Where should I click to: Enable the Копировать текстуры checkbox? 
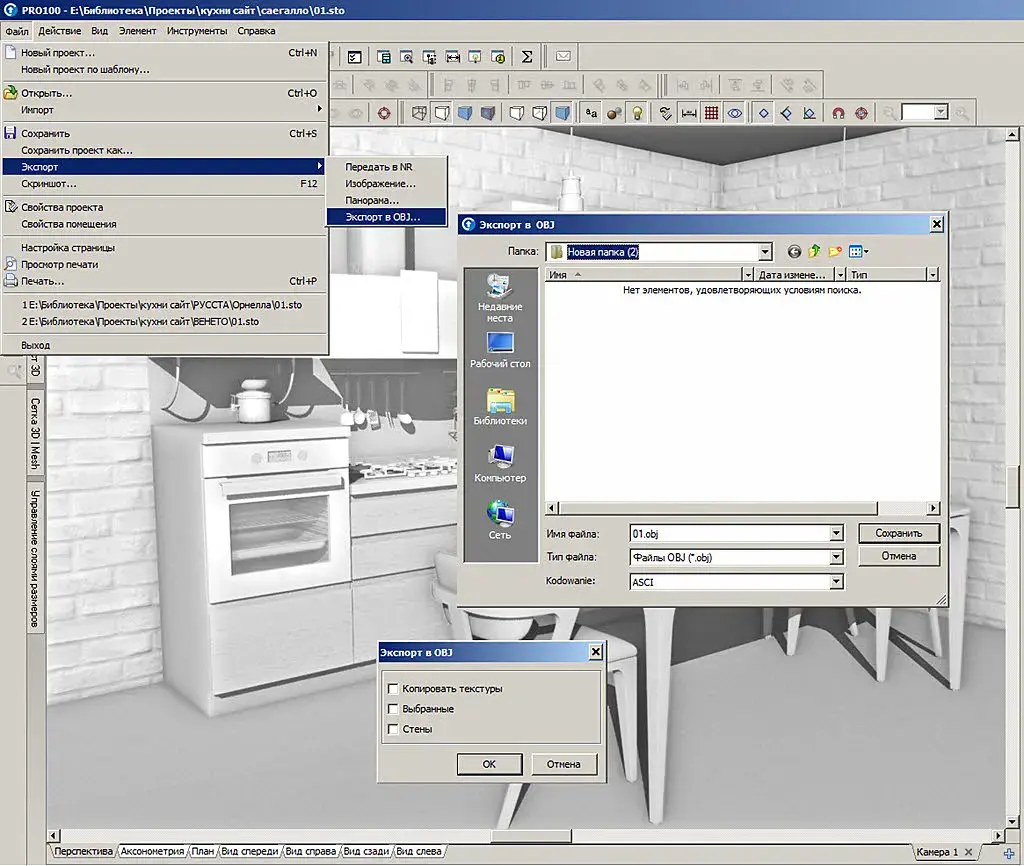[x=393, y=688]
